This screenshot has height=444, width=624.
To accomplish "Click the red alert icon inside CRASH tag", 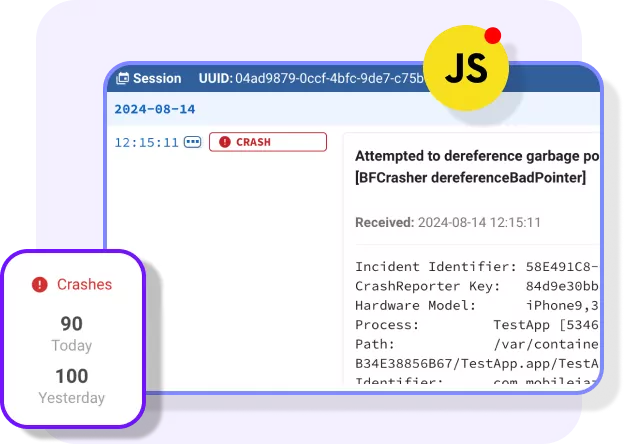I will point(225,142).
